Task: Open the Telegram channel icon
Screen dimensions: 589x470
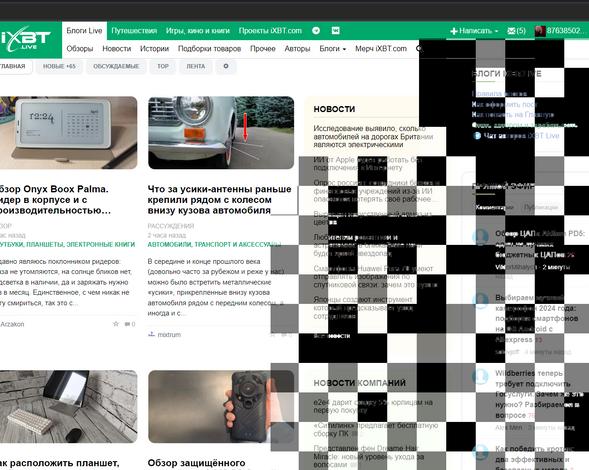Action: [316, 31]
